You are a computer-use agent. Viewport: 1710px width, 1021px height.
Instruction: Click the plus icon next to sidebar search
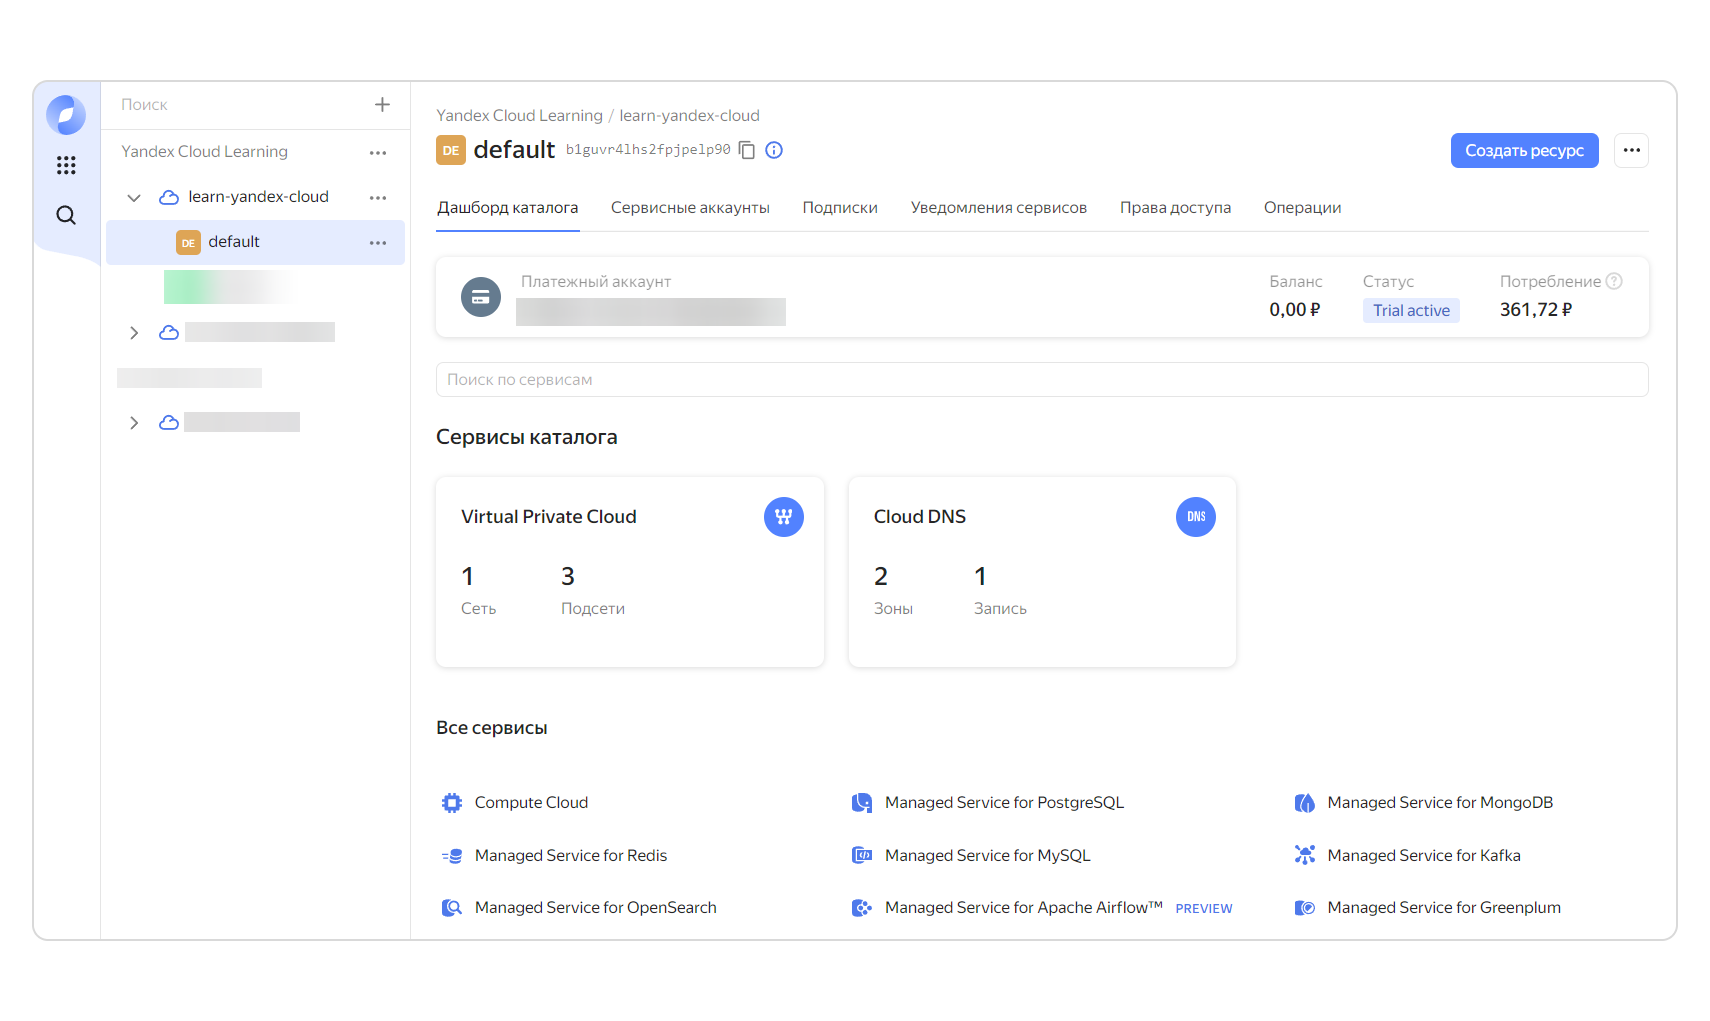[x=382, y=105]
